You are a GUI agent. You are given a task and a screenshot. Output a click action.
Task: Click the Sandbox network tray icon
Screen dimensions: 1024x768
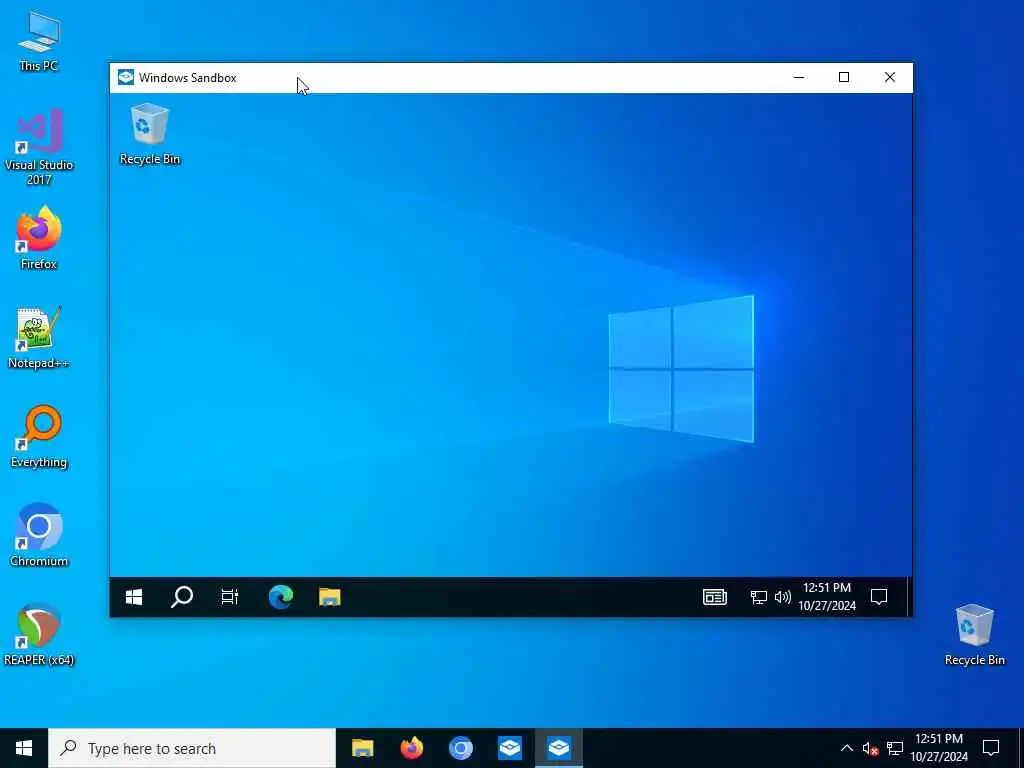click(x=758, y=597)
